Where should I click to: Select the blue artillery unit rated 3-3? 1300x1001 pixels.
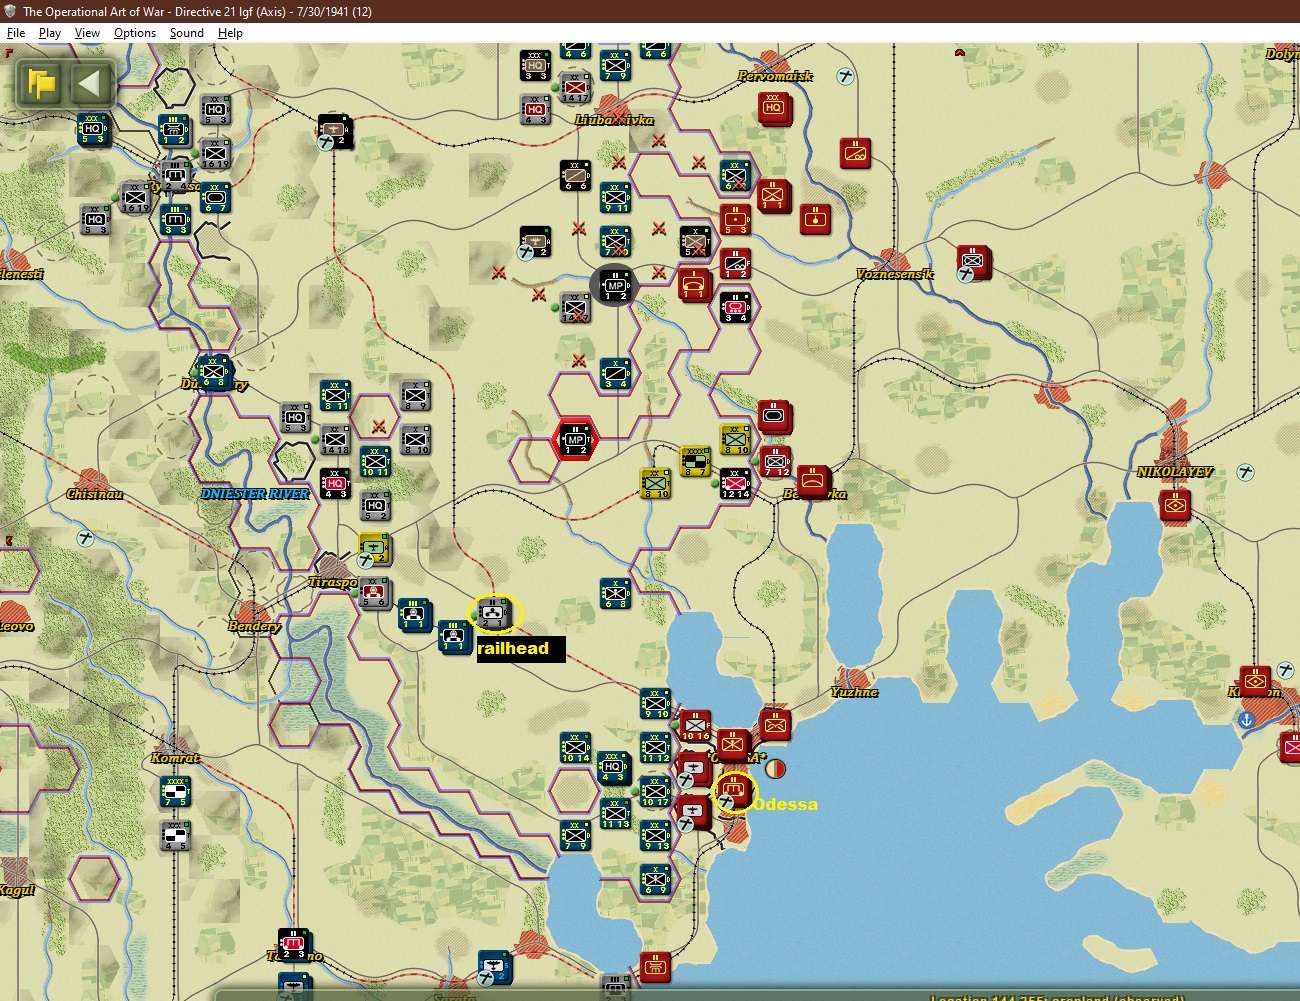point(175,219)
